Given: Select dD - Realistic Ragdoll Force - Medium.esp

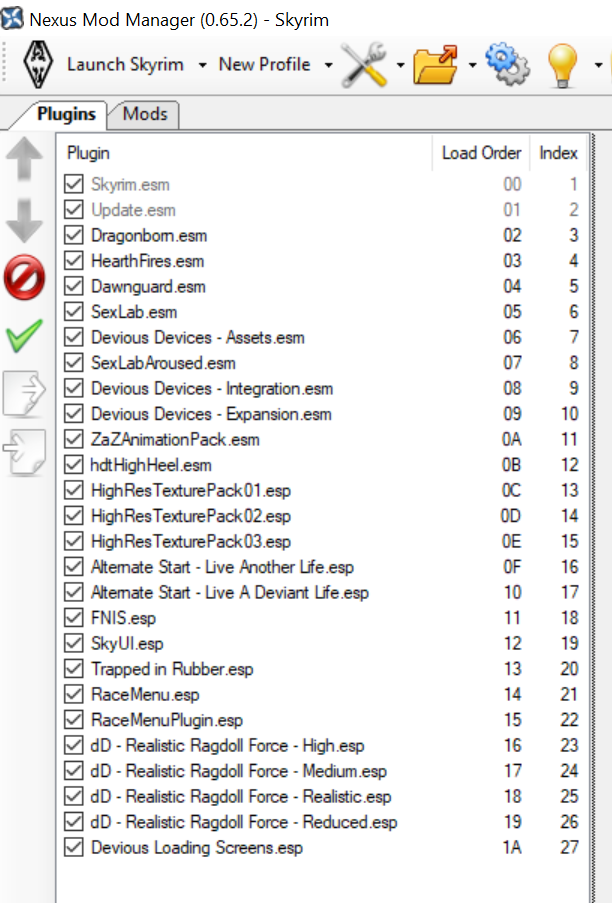Looking at the screenshot, I should click(322, 771).
